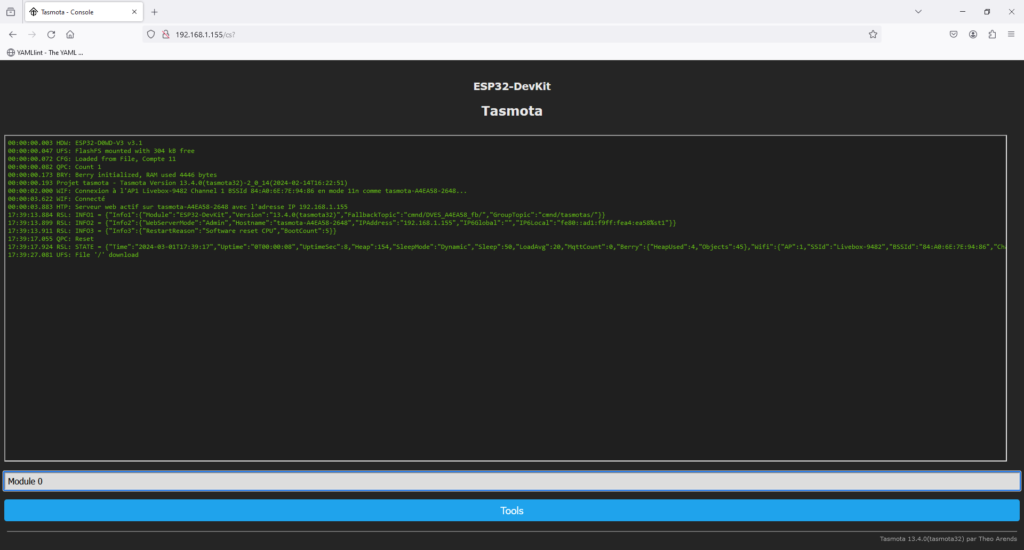The height and width of the screenshot is (550, 1024).
Task: Click the 'QPC: Count 1' log line
Action: (x=54, y=167)
